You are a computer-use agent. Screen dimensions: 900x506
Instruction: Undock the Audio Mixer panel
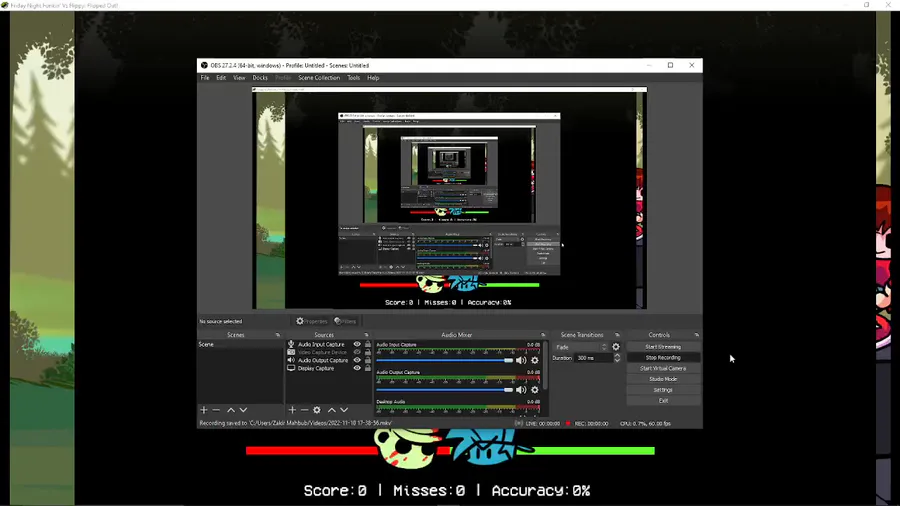(542, 335)
